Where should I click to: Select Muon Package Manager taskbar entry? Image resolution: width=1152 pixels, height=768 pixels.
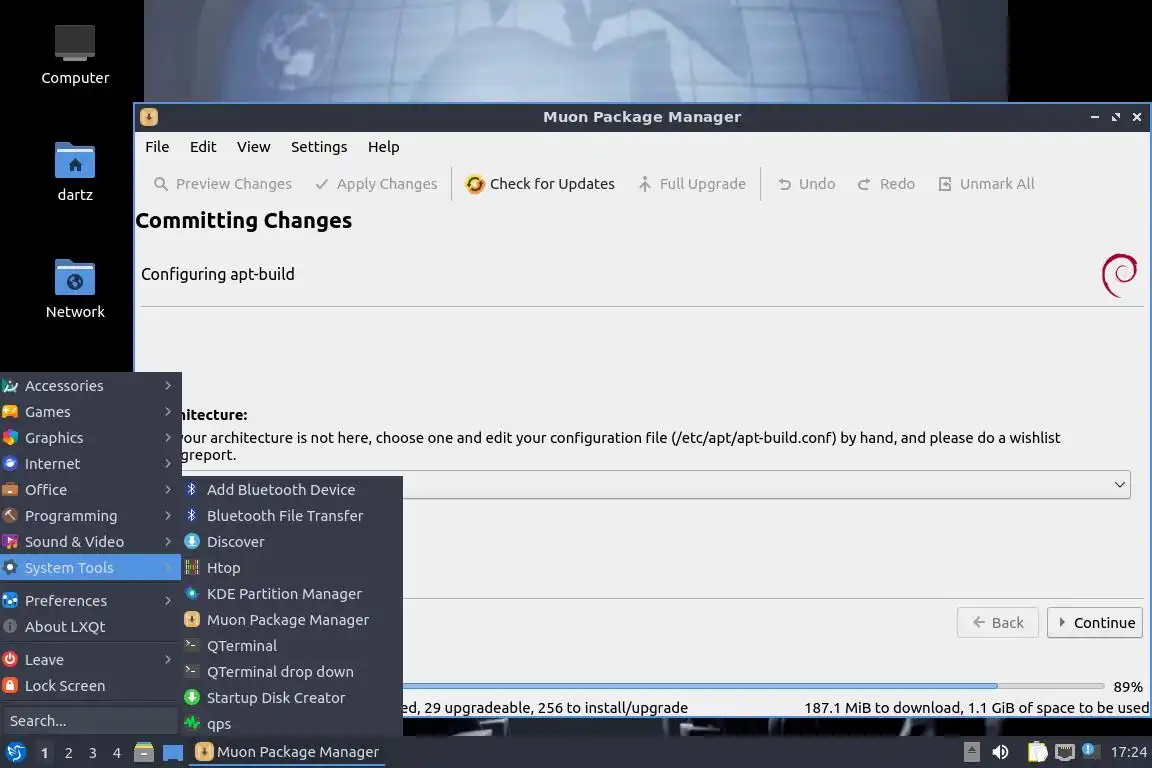click(x=287, y=752)
